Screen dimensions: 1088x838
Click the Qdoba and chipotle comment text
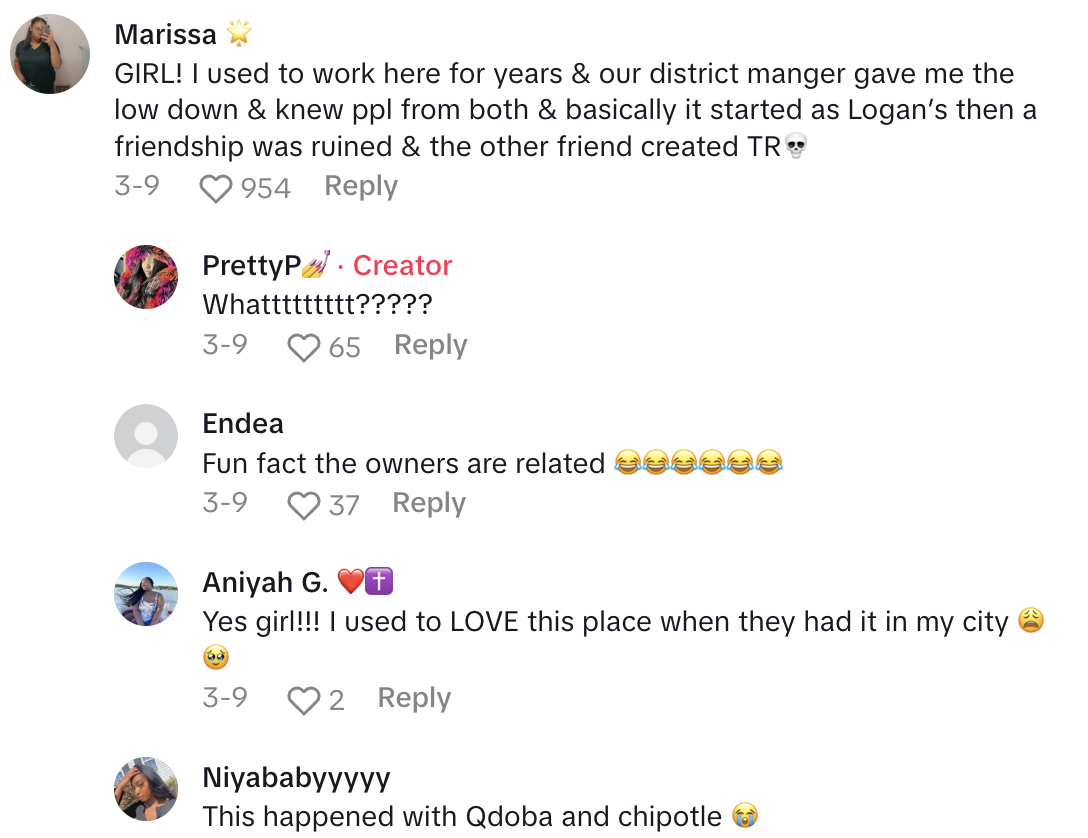coord(462,816)
